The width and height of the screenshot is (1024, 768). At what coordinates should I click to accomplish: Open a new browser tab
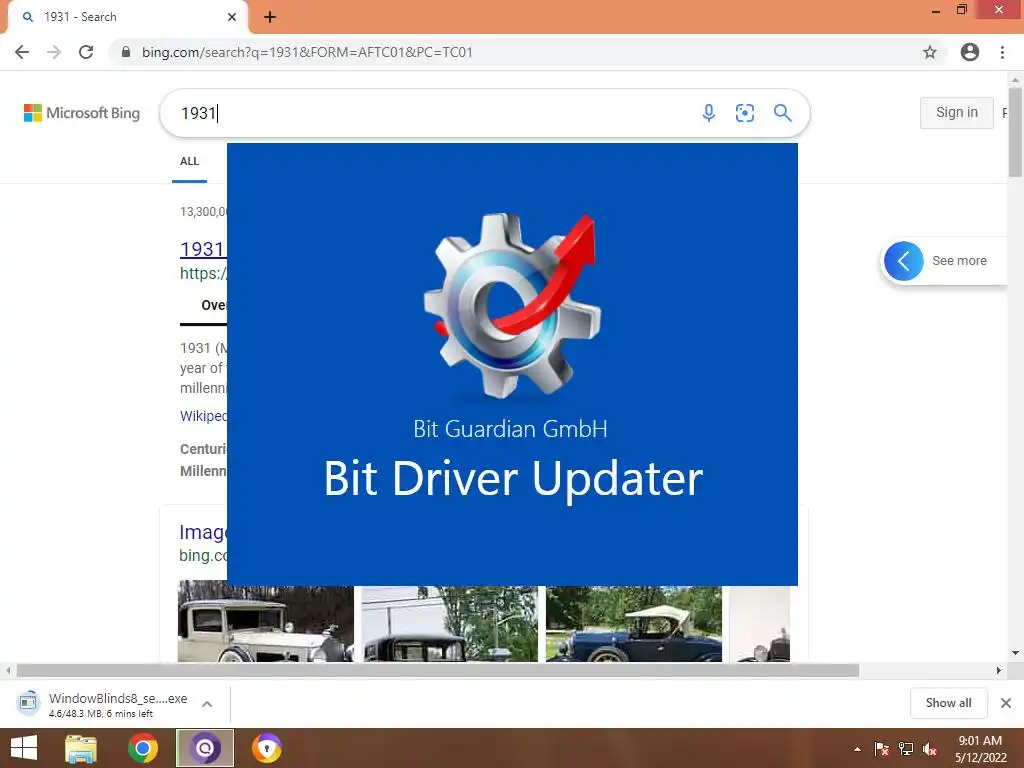coord(270,17)
